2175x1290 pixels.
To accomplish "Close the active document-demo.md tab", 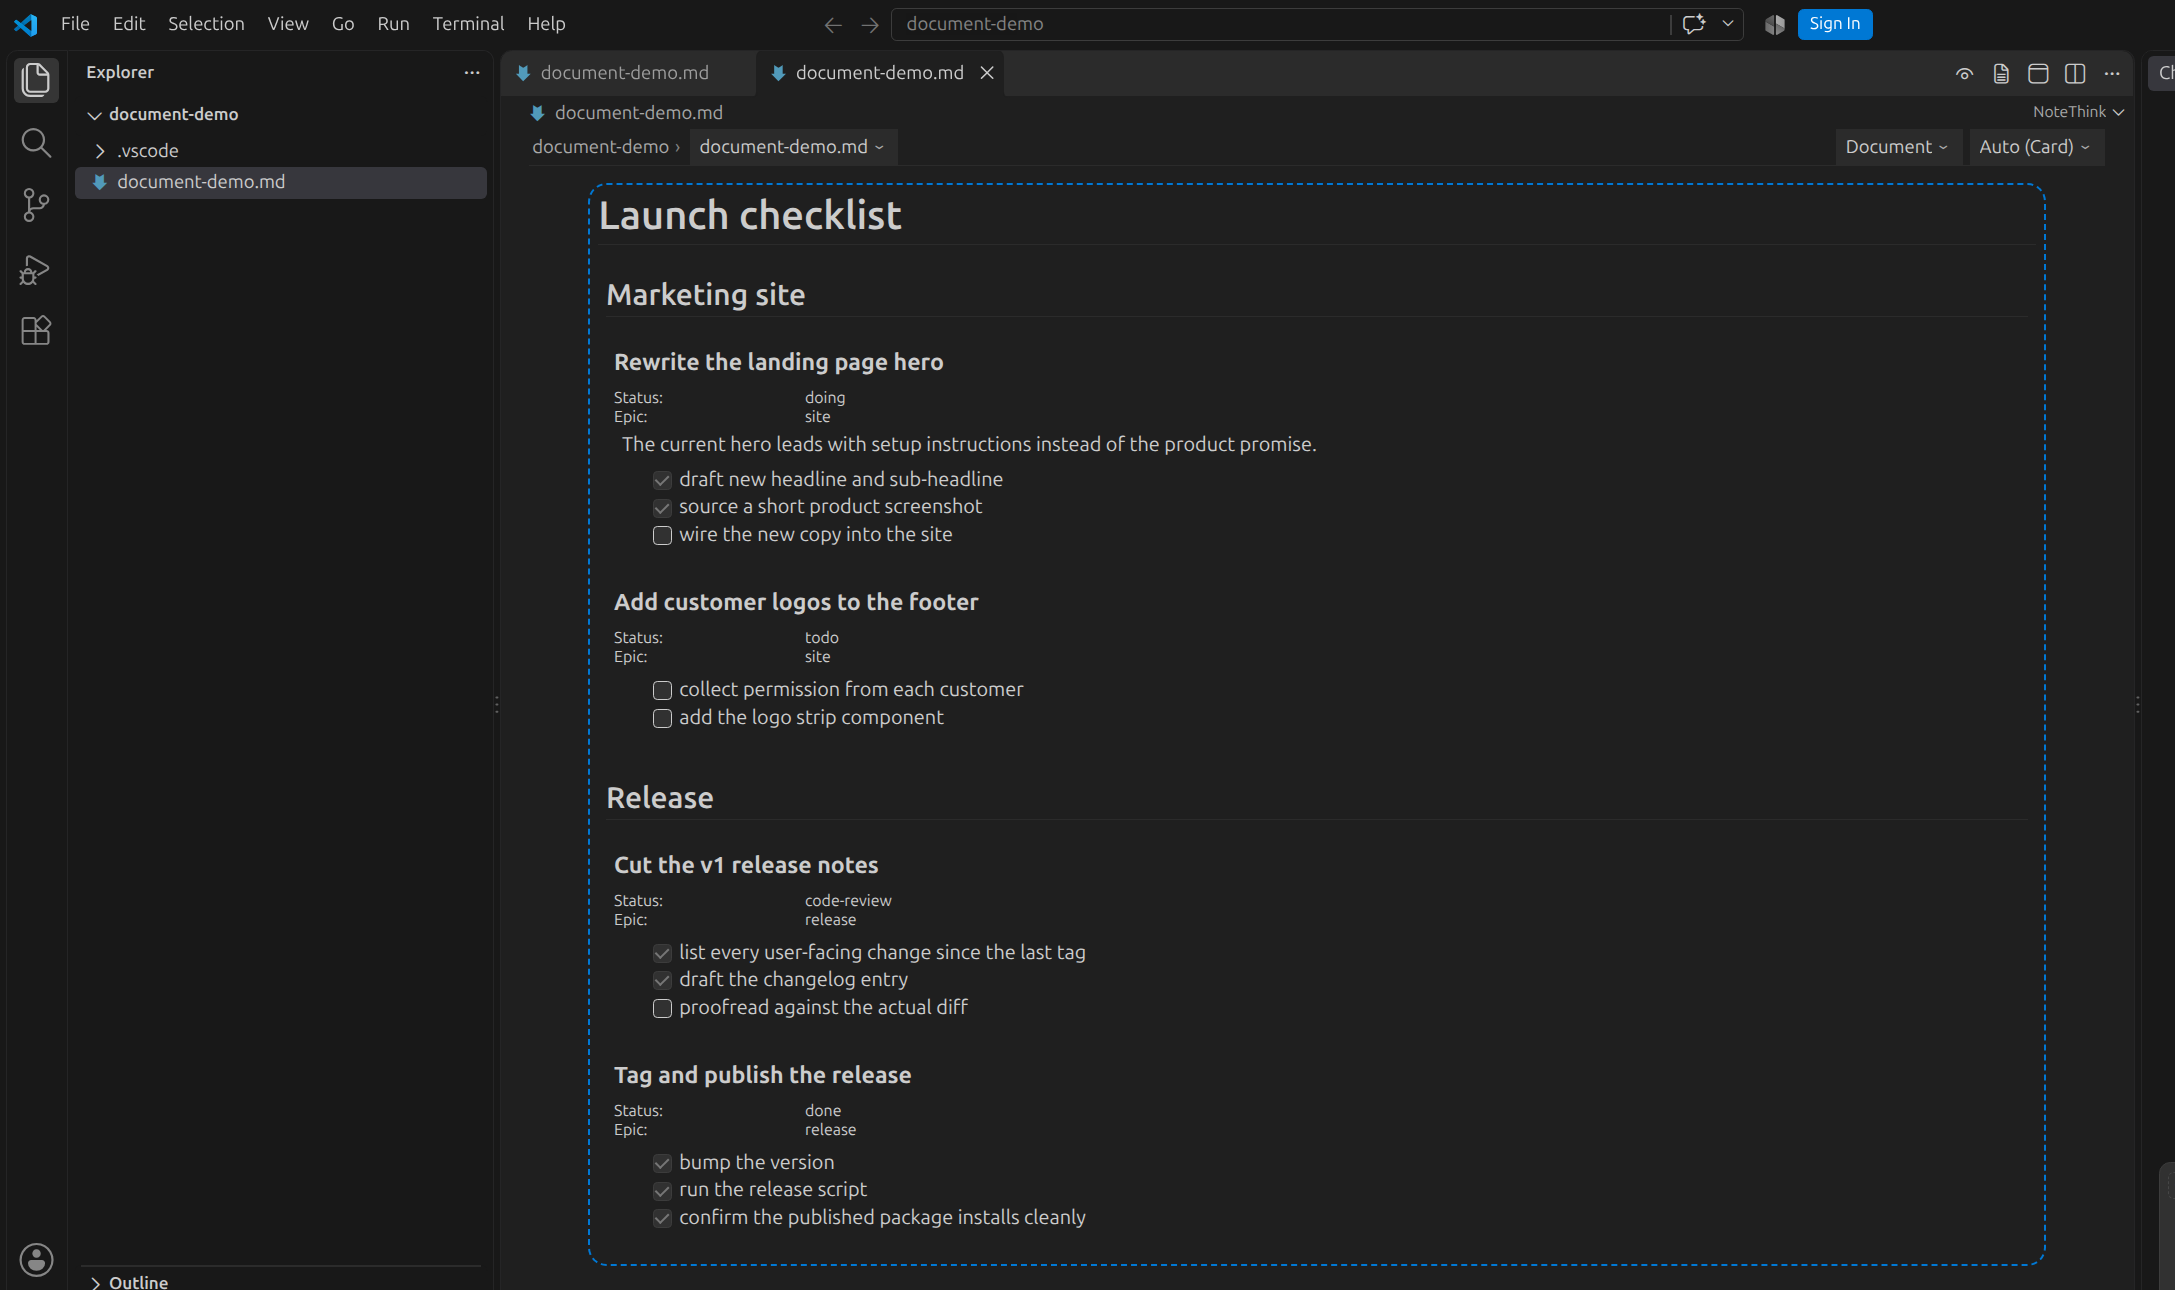I will (x=987, y=73).
